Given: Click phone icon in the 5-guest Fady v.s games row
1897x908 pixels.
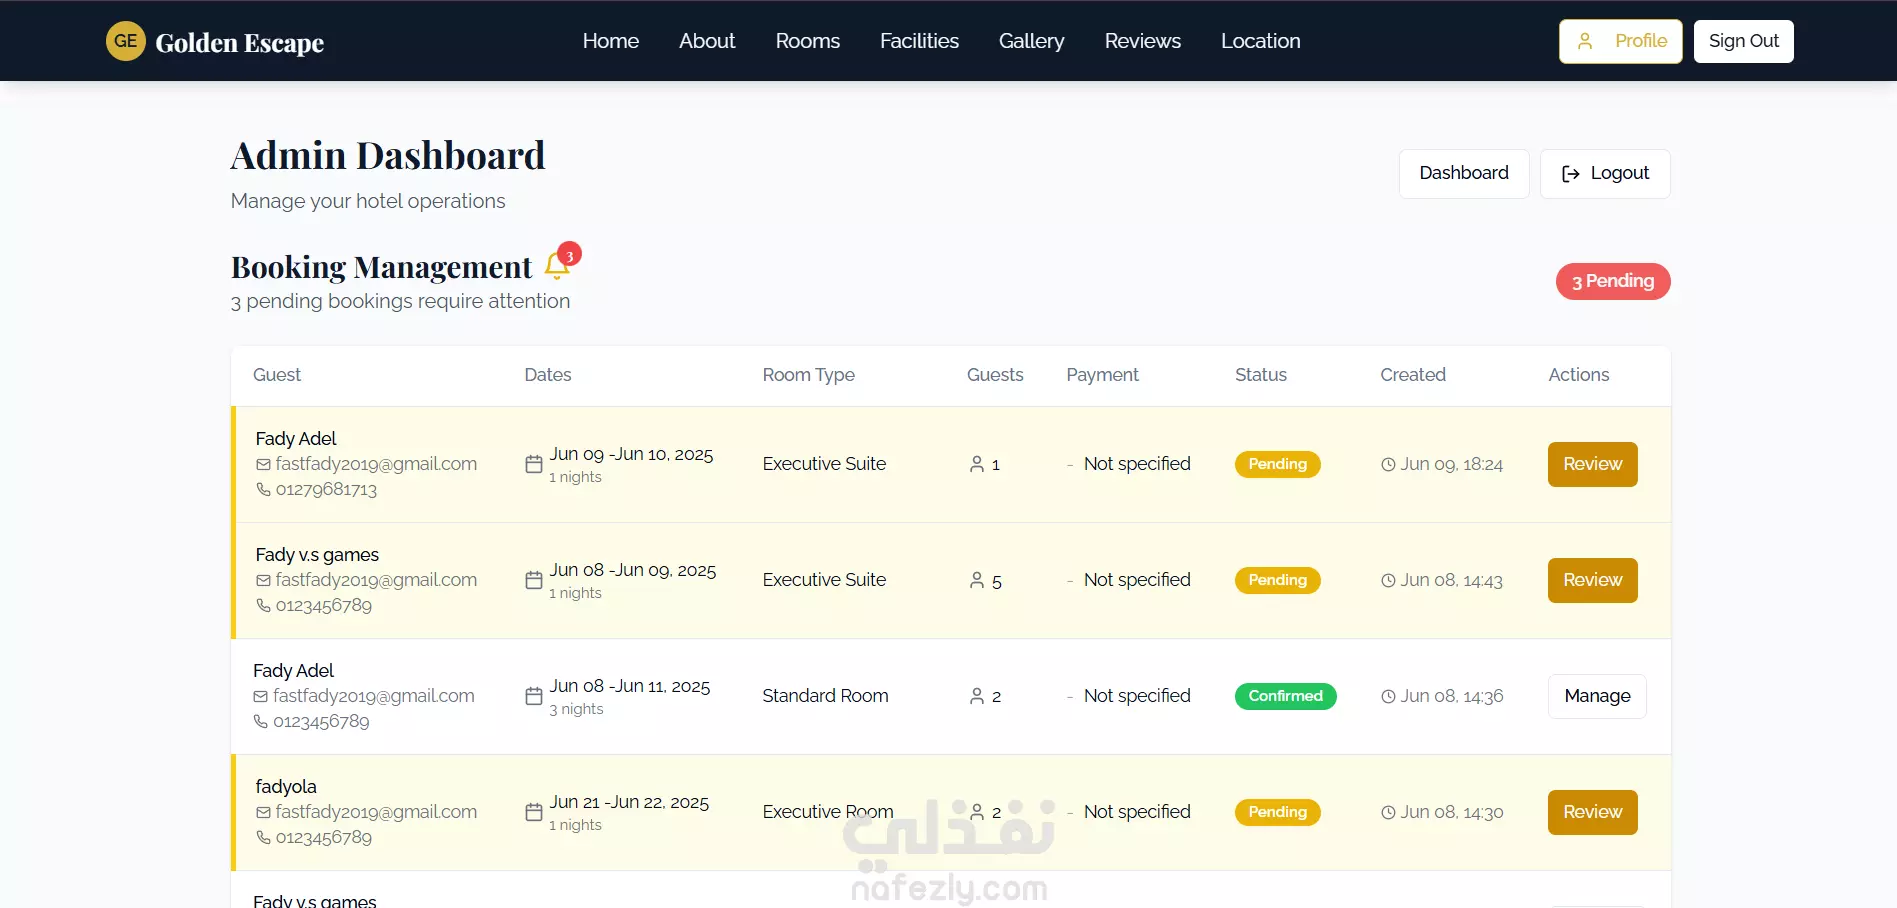Looking at the screenshot, I should click(x=263, y=605).
